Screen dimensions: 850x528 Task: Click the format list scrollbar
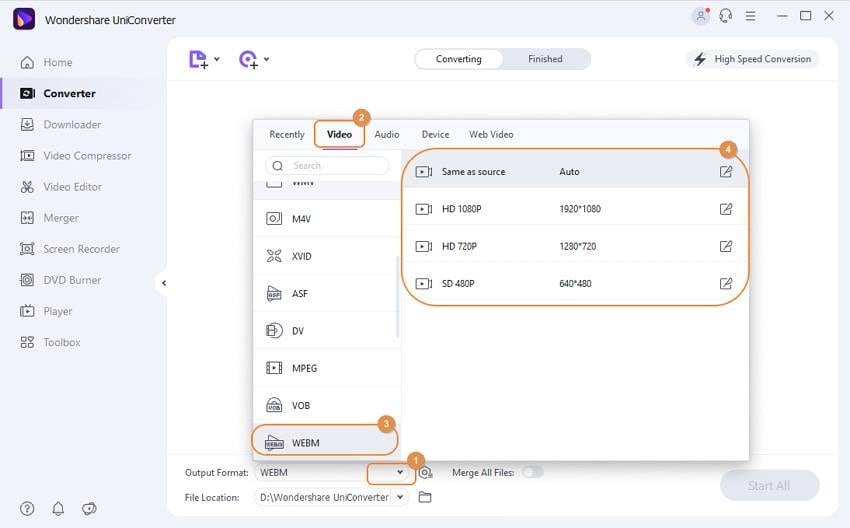[398, 297]
